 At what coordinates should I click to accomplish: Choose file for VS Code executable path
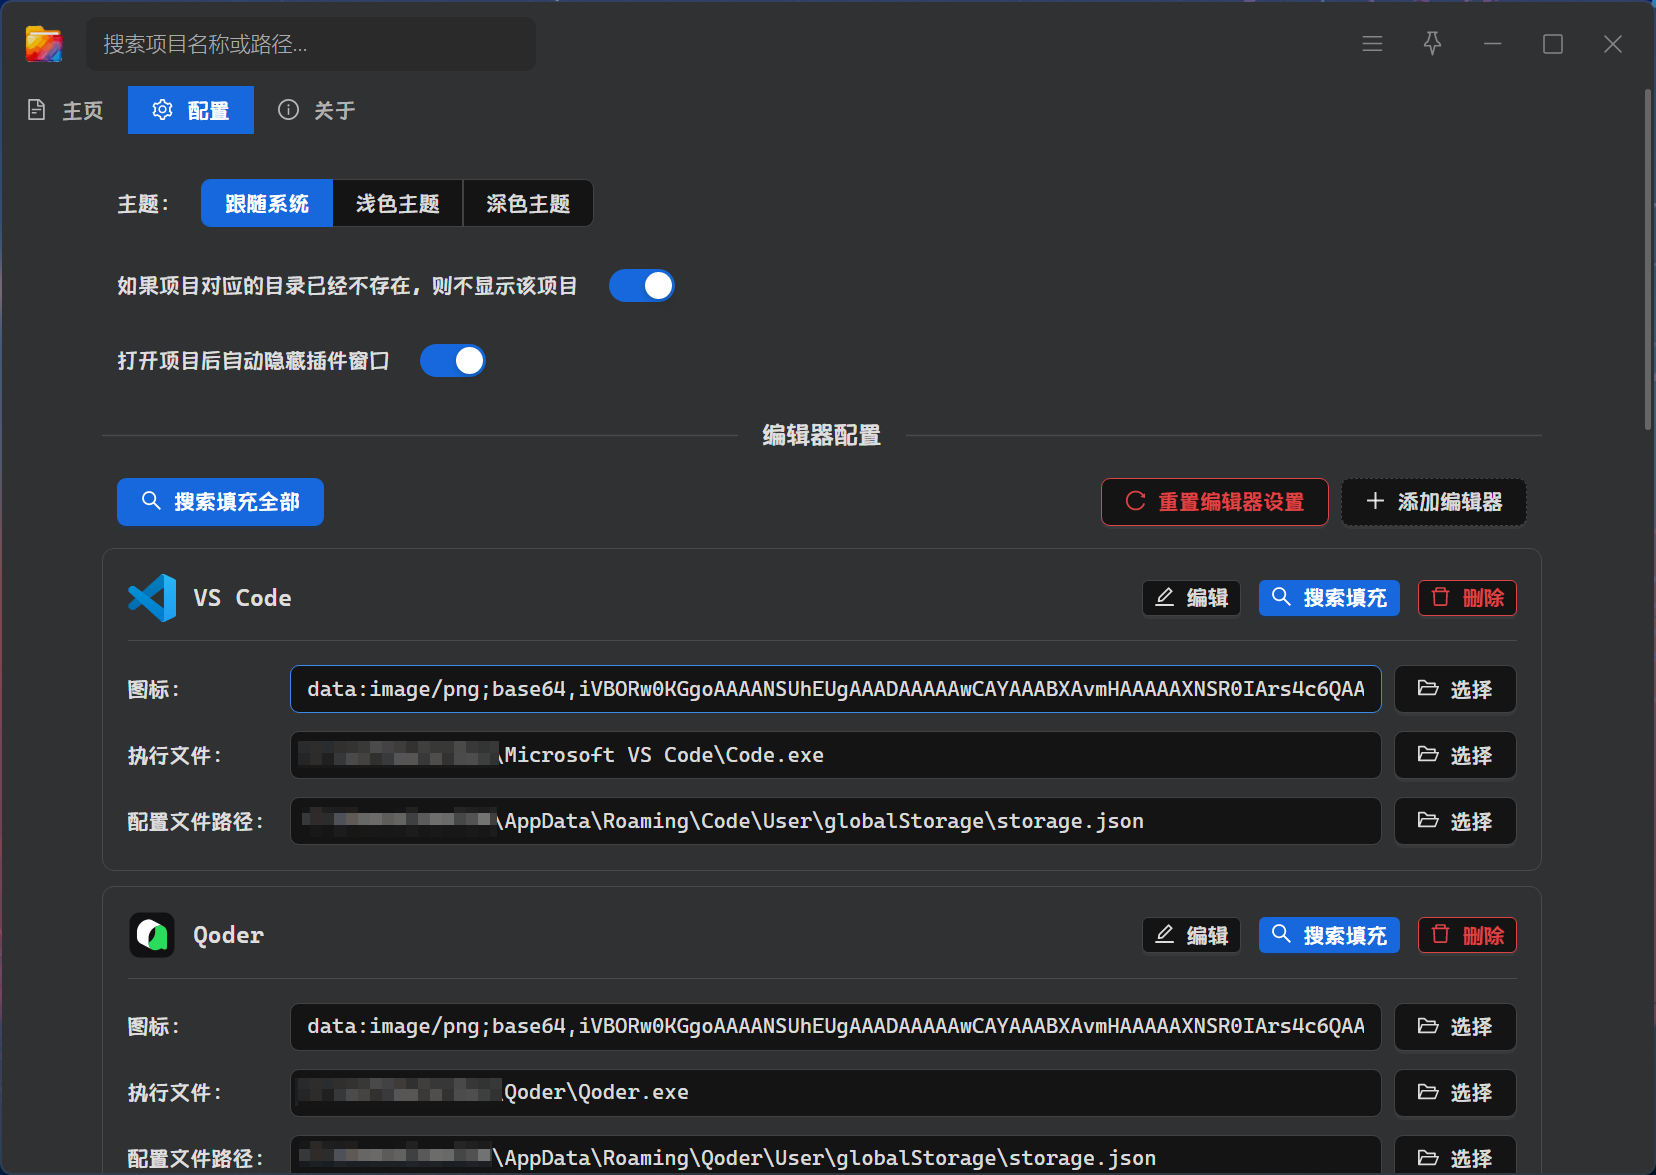click(1455, 755)
